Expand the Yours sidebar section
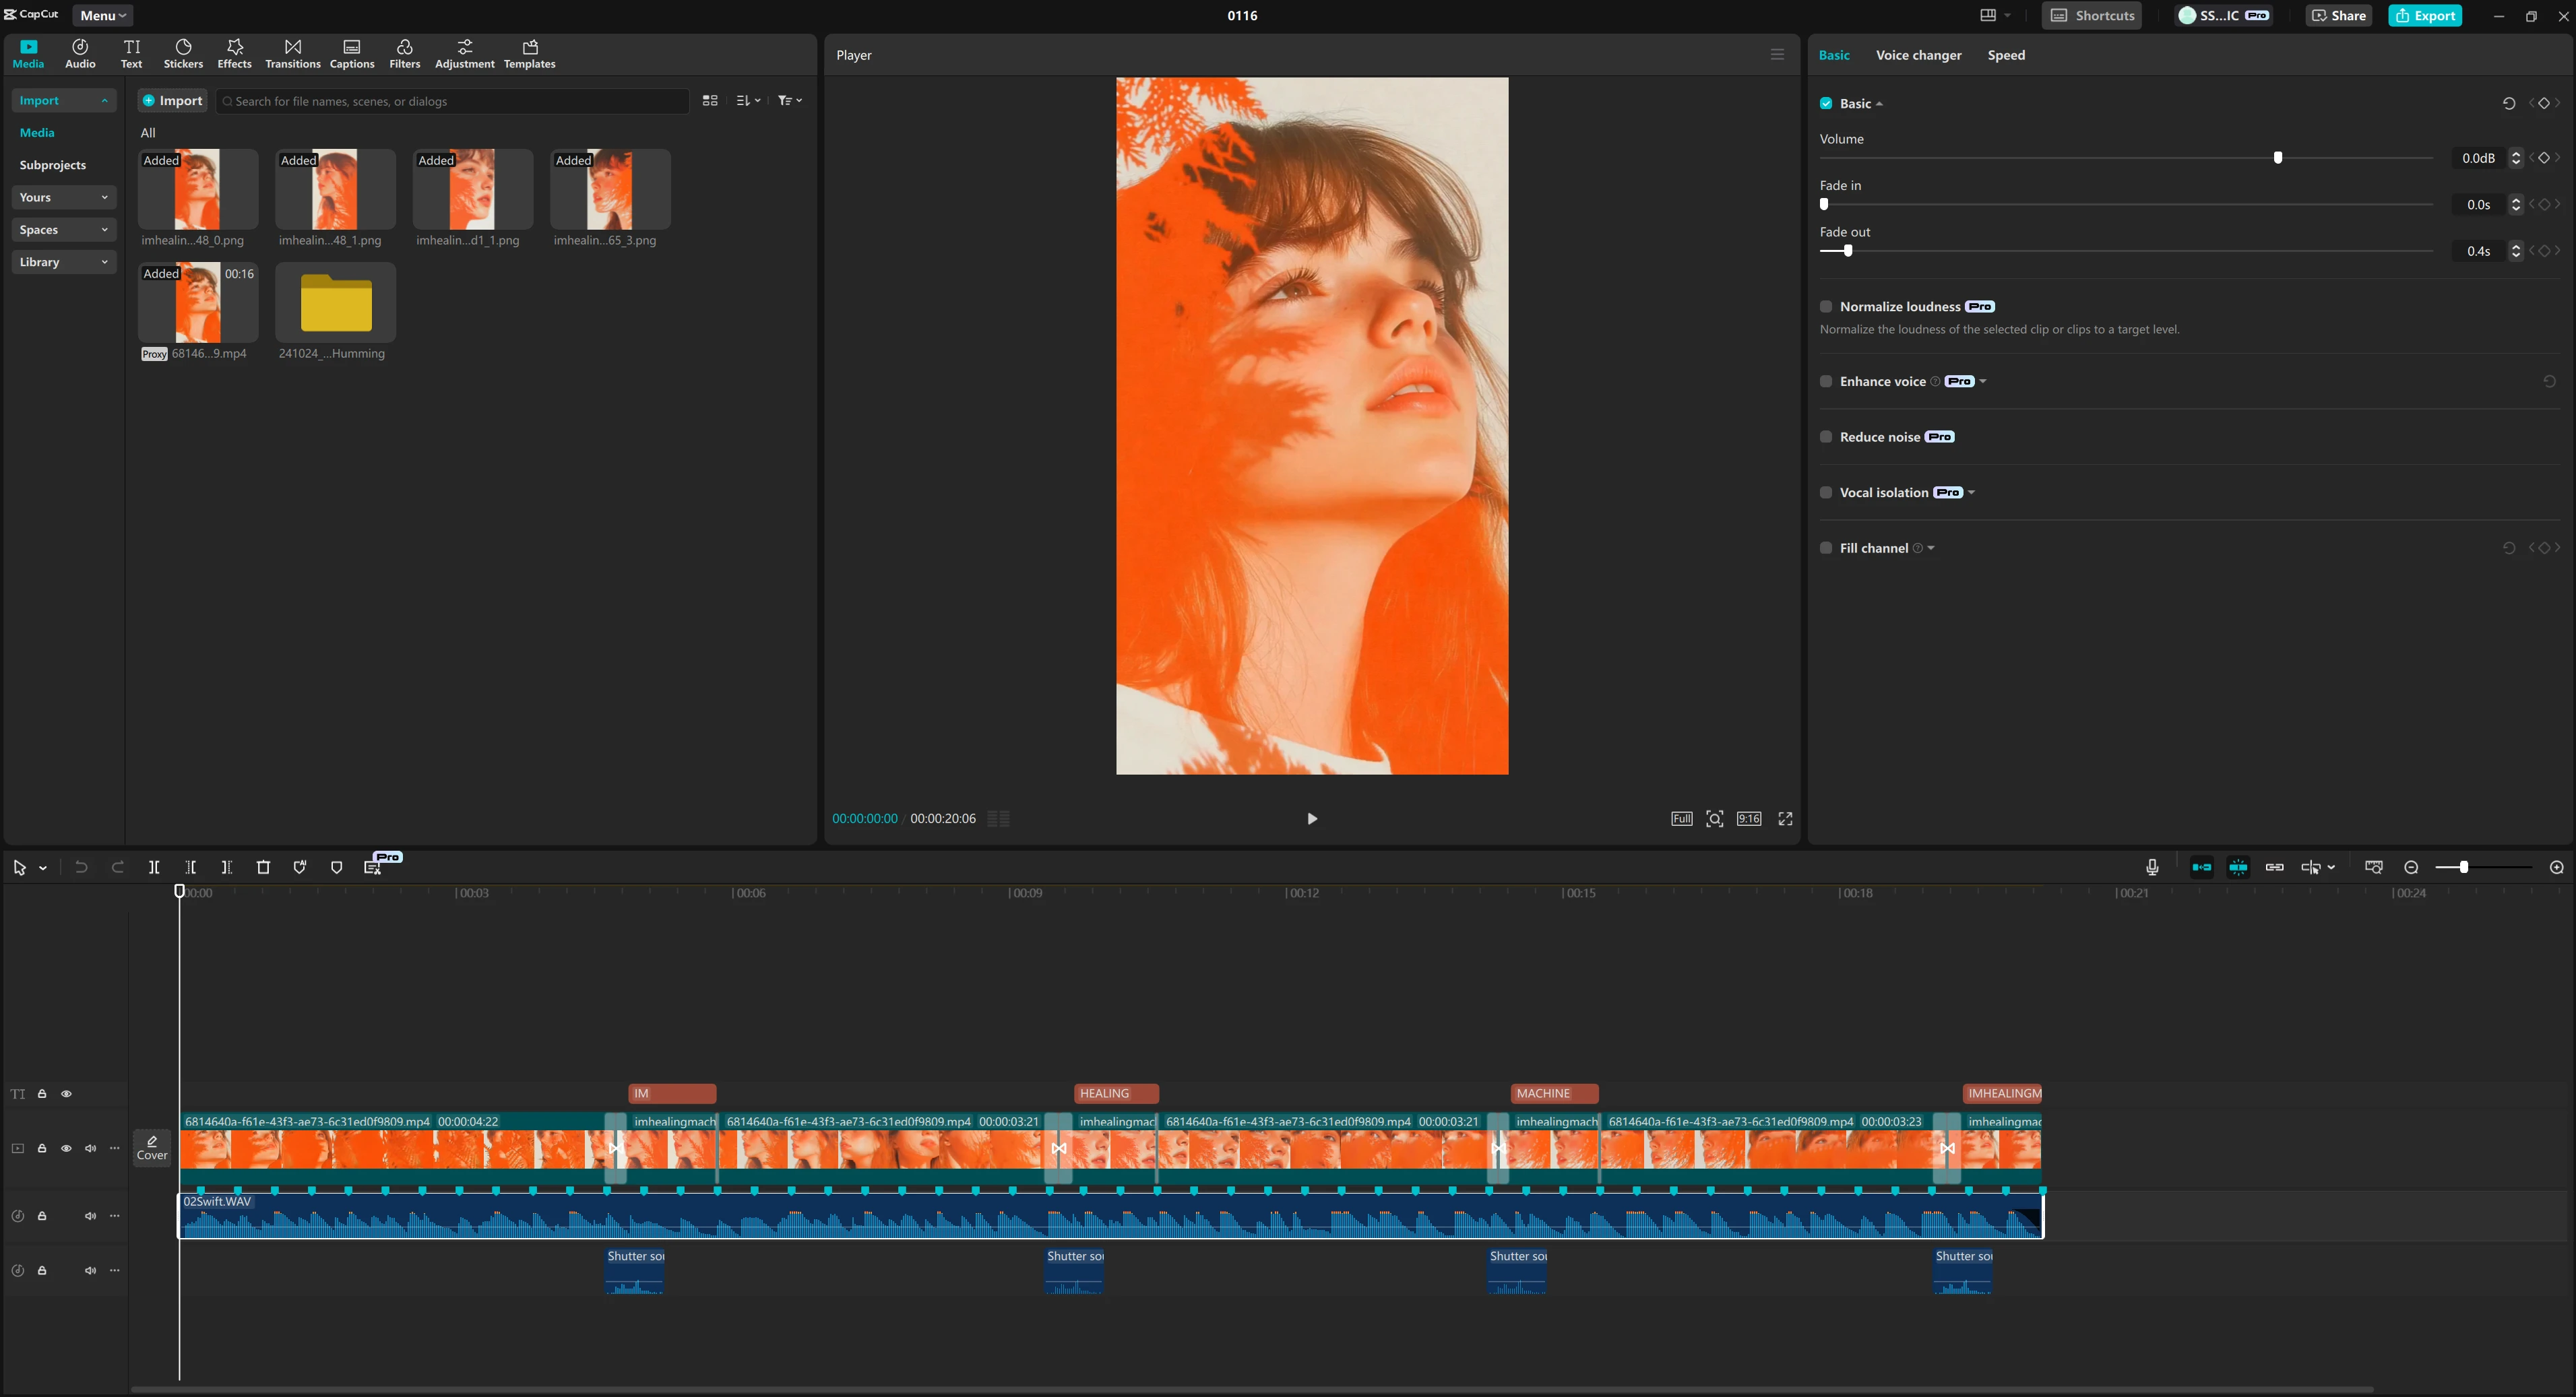This screenshot has width=2576, height=1397. [x=63, y=197]
